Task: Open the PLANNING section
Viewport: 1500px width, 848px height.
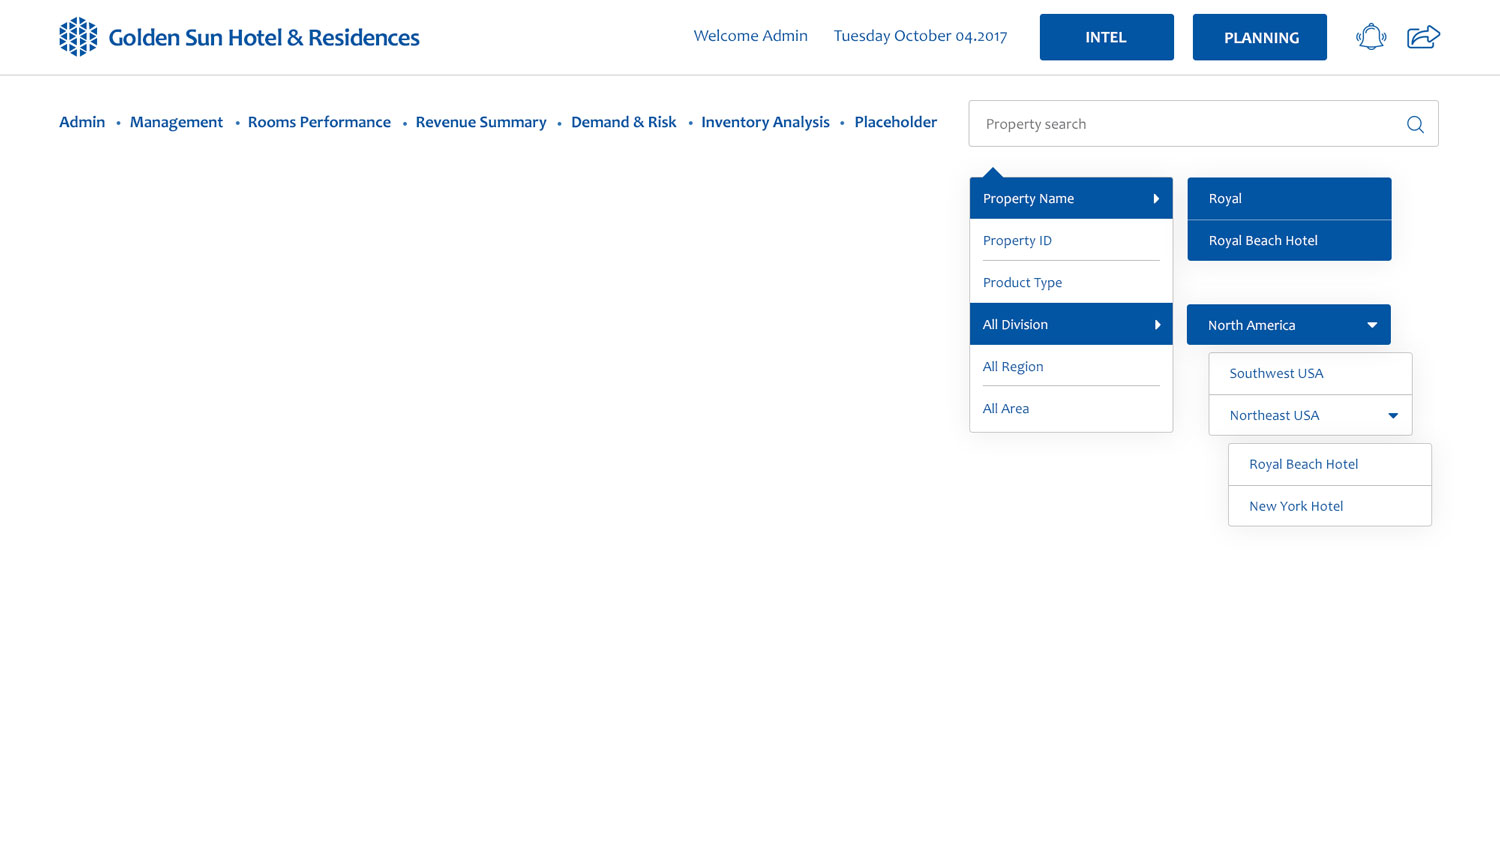Action: point(1260,37)
